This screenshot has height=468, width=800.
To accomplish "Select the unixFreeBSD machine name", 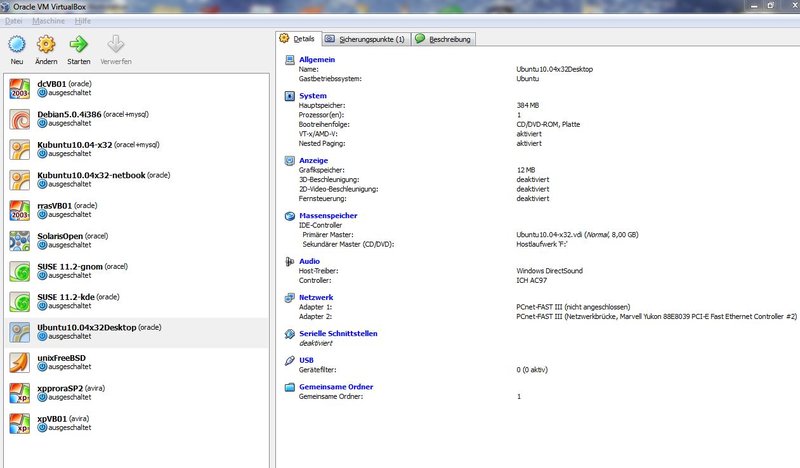I will [61, 358].
